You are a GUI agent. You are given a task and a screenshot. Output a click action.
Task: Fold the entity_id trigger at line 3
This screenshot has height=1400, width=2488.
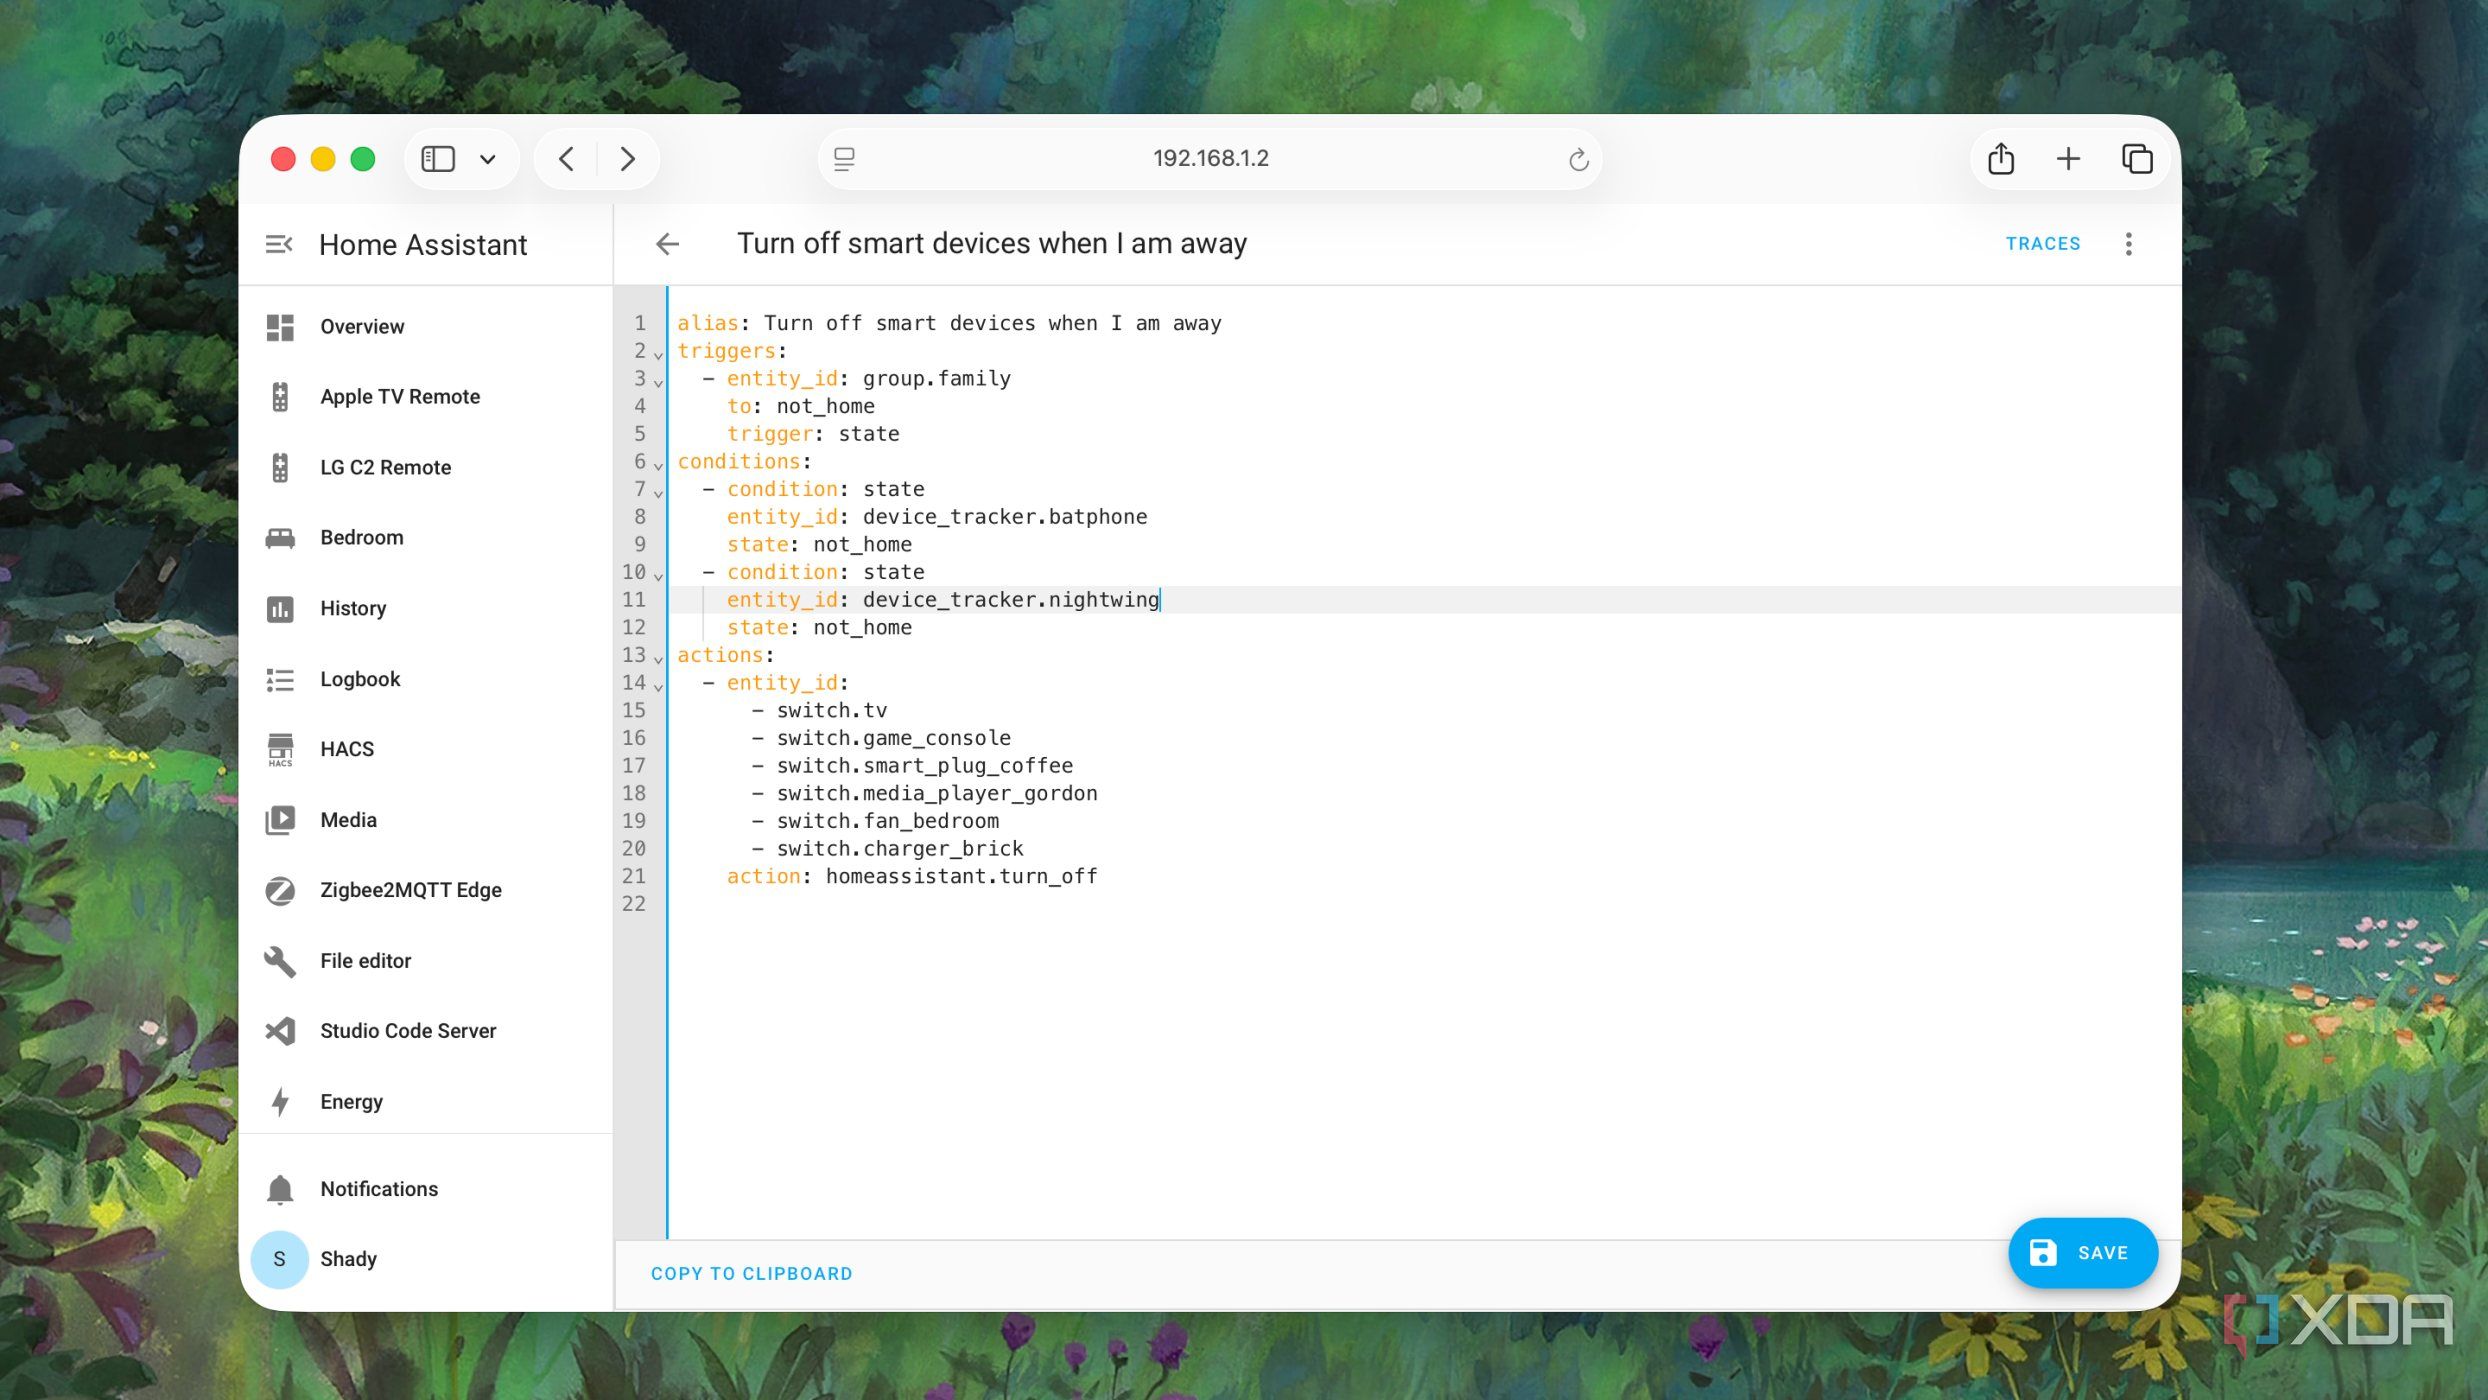tap(658, 382)
